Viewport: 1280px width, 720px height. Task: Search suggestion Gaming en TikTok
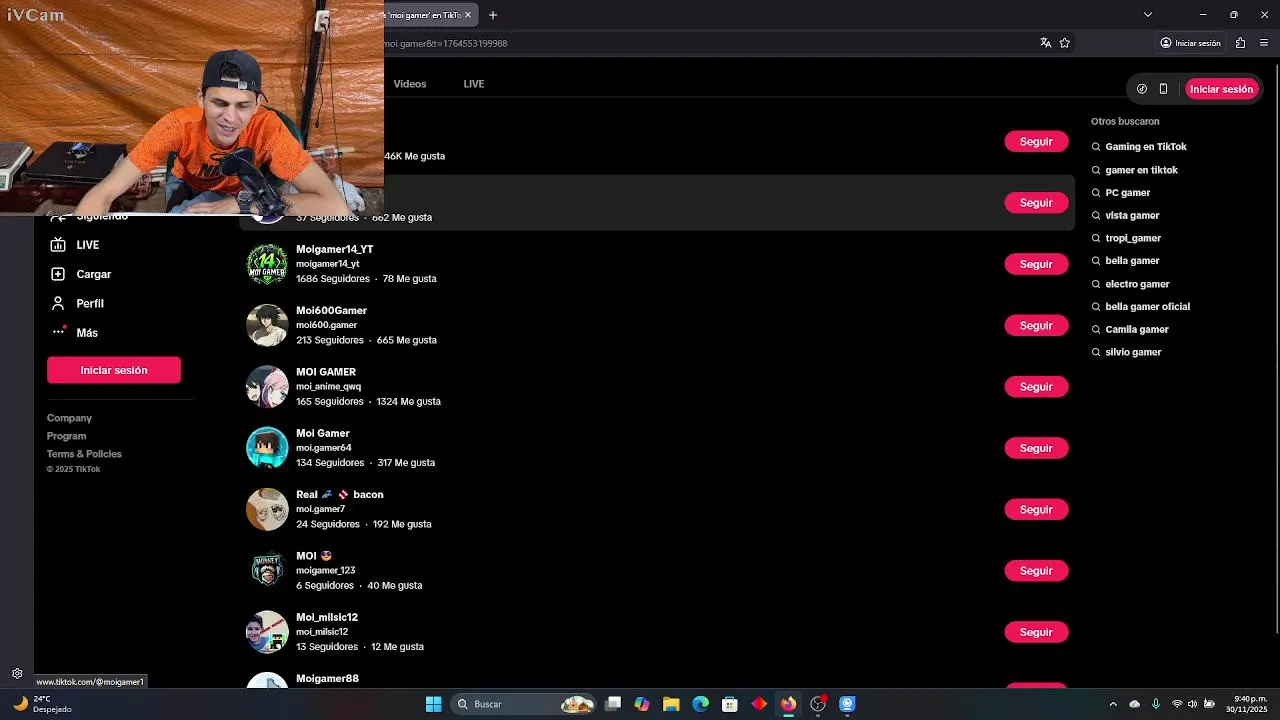coord(1146,147)
